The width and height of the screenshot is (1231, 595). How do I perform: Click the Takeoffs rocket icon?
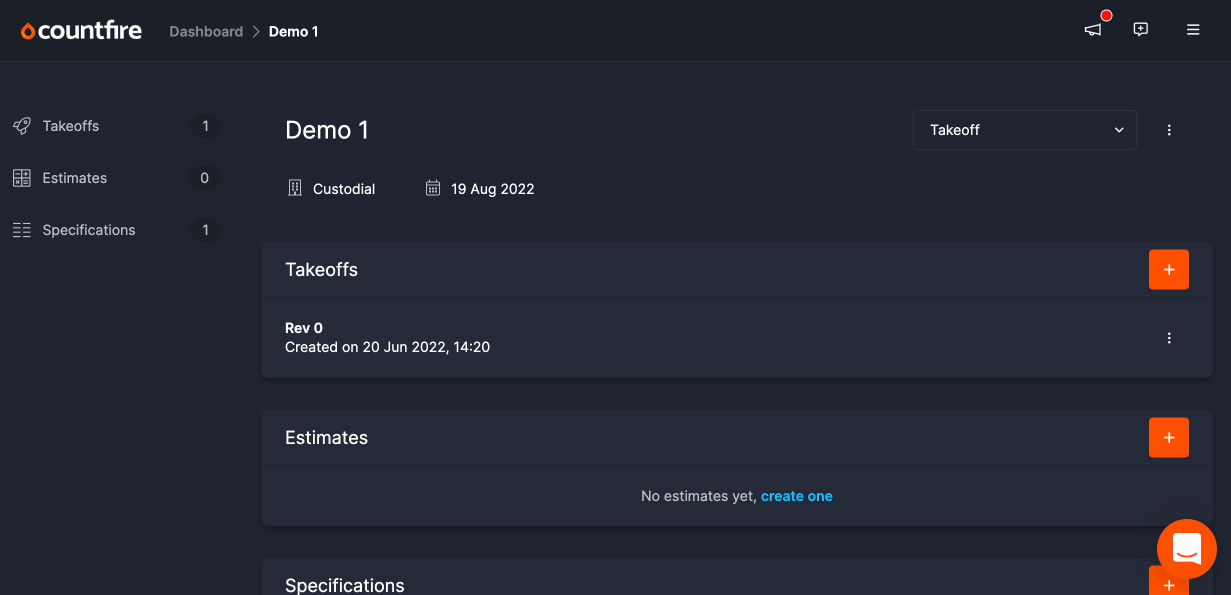pos(22,126)
